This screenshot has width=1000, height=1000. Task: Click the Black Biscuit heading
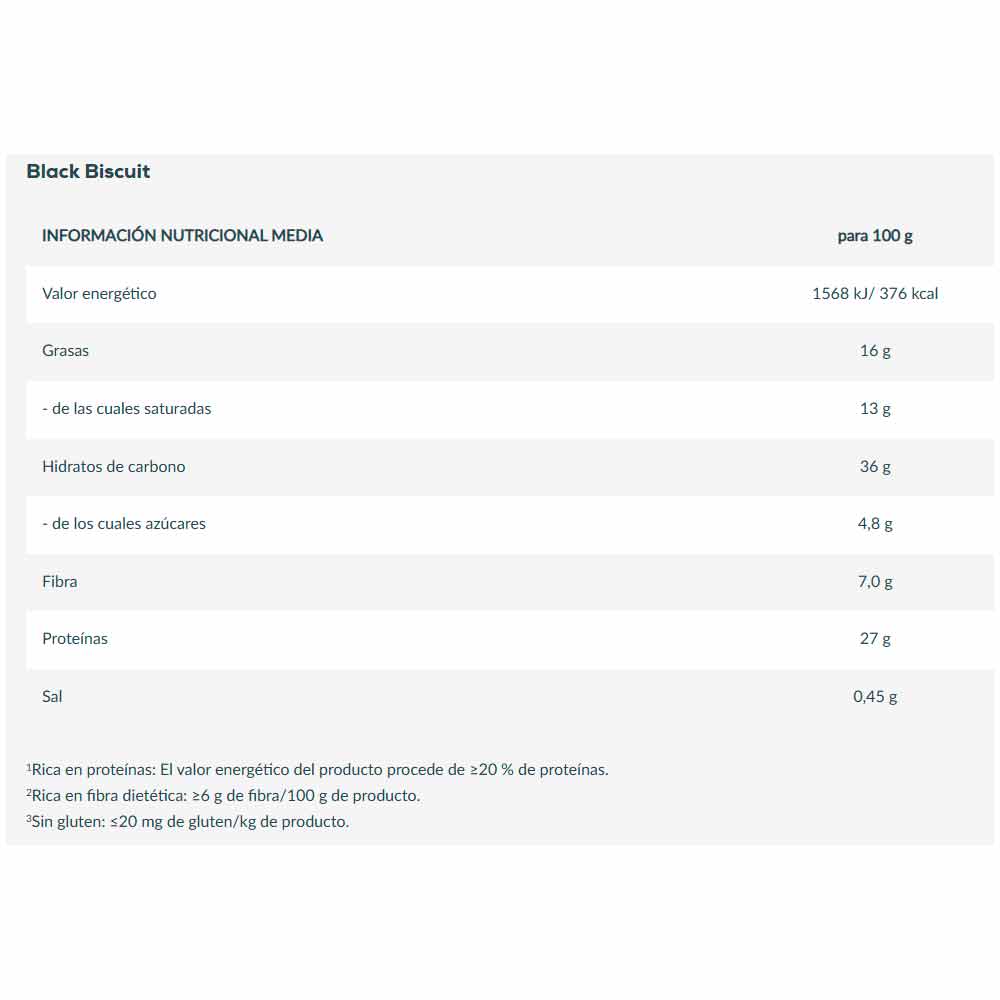(88, 171)
